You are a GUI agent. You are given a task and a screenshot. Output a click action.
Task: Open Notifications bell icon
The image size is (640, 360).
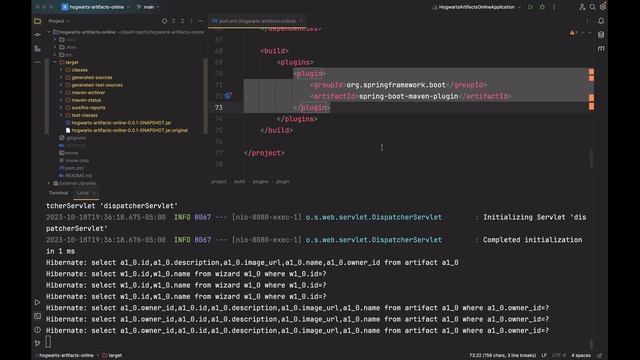coord(601,21)
